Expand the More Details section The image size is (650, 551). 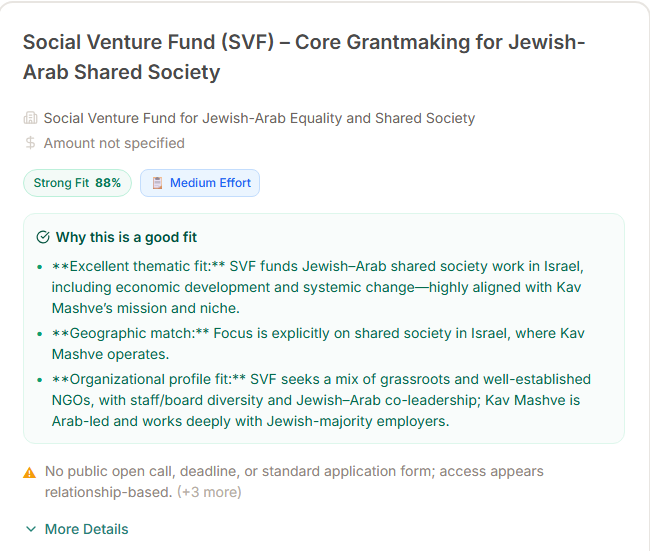86,529
